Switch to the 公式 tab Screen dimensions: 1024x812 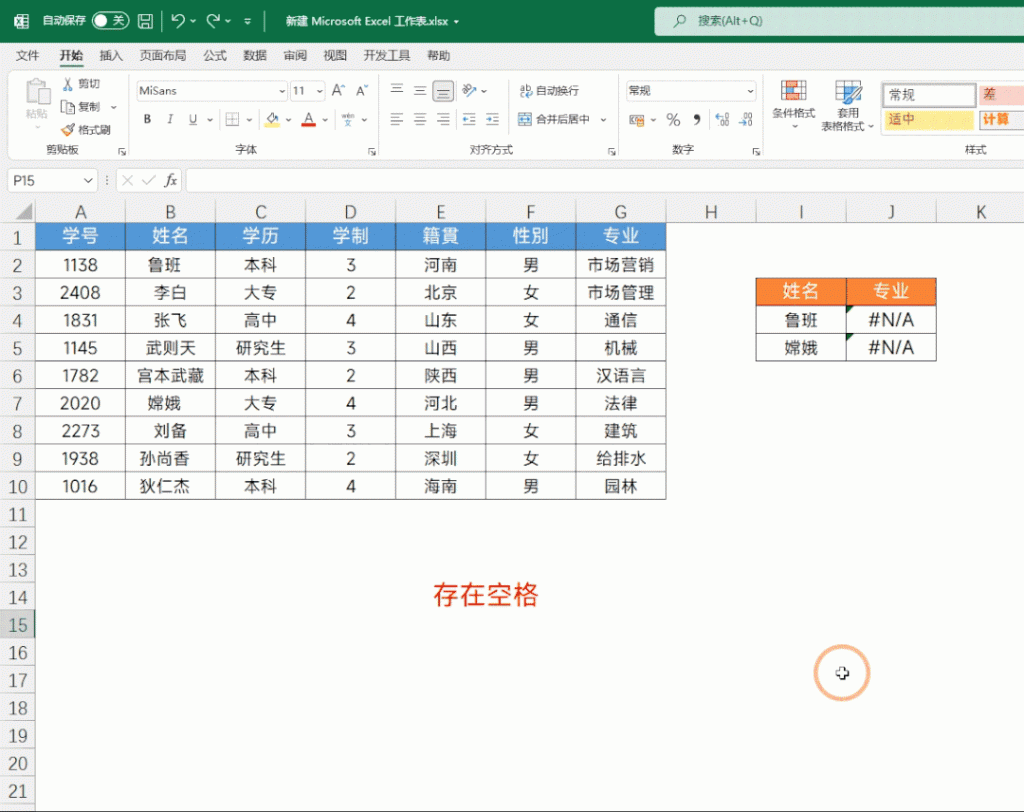pos(215,56)
